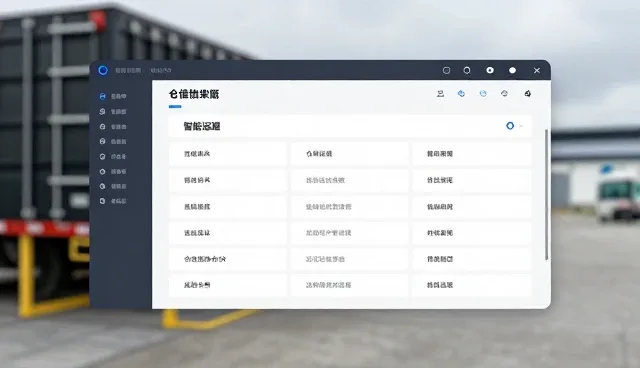Close the window with the X button
The height and width of the screenshot is (368, 640).
tap(537, 71)
